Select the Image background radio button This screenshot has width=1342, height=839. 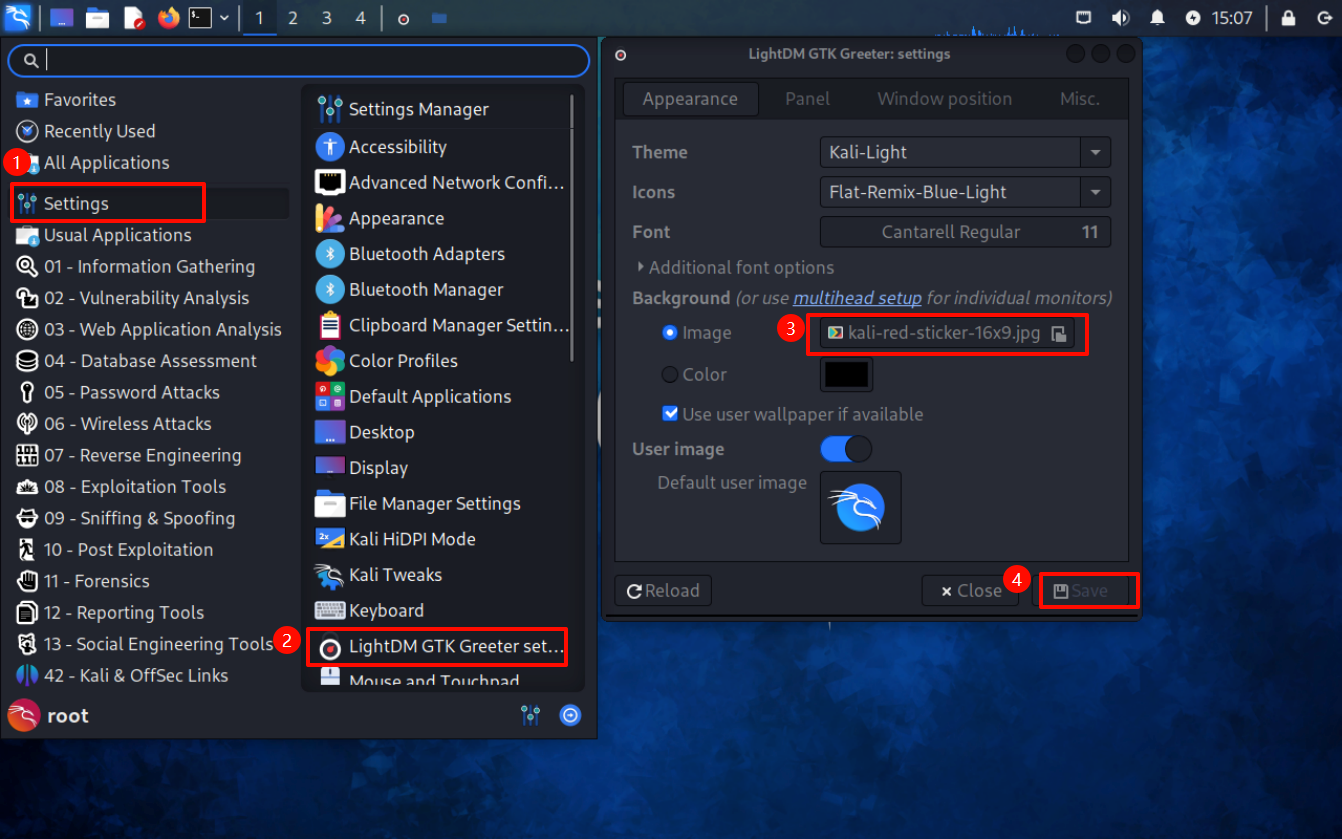pyautogui.click(x=670, y=333)
